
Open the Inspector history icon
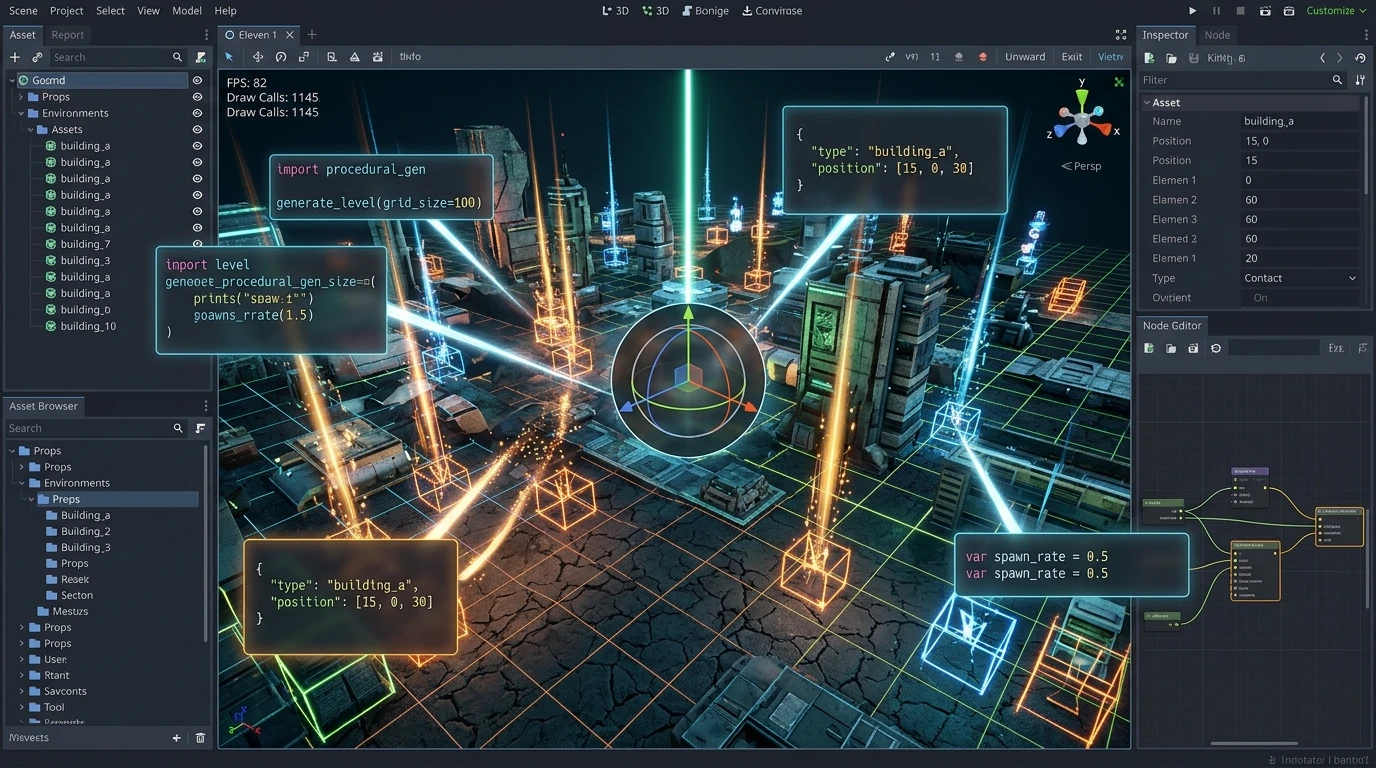pyautogui.click(x=1360, y=58)
